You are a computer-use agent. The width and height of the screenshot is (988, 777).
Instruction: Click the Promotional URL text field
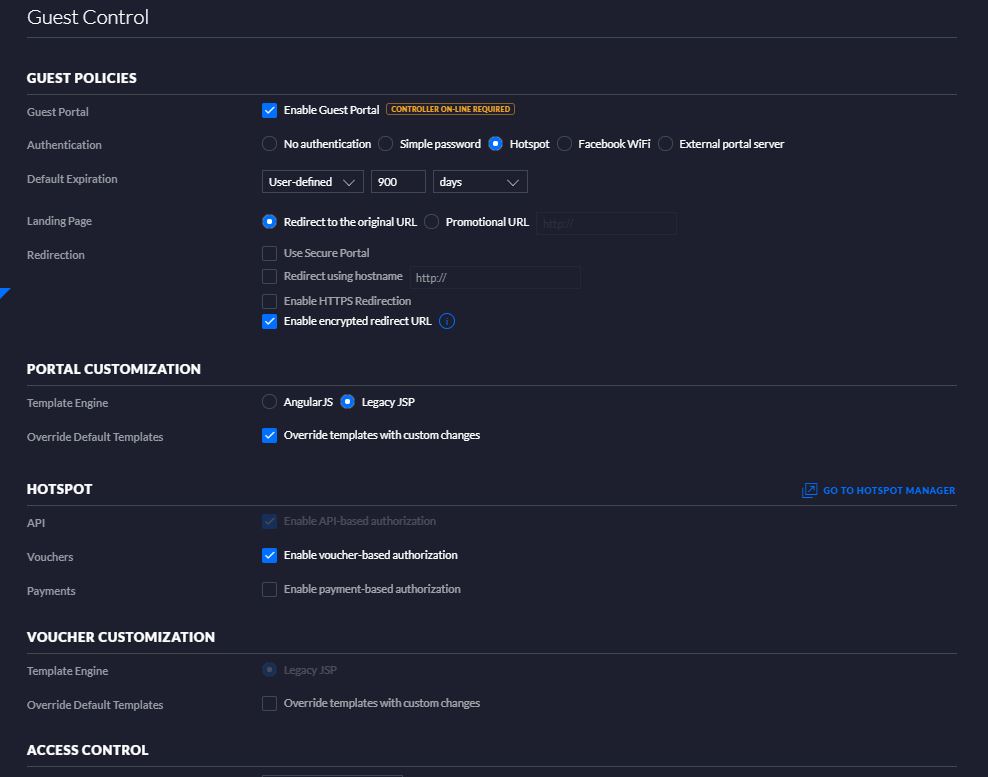pos(606,223)
